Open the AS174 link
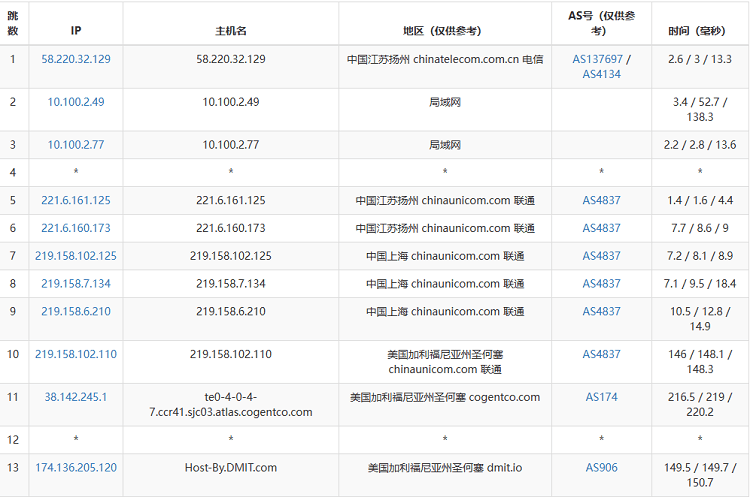The height and width of the screenshot is (497, 750). click(601, 397)
